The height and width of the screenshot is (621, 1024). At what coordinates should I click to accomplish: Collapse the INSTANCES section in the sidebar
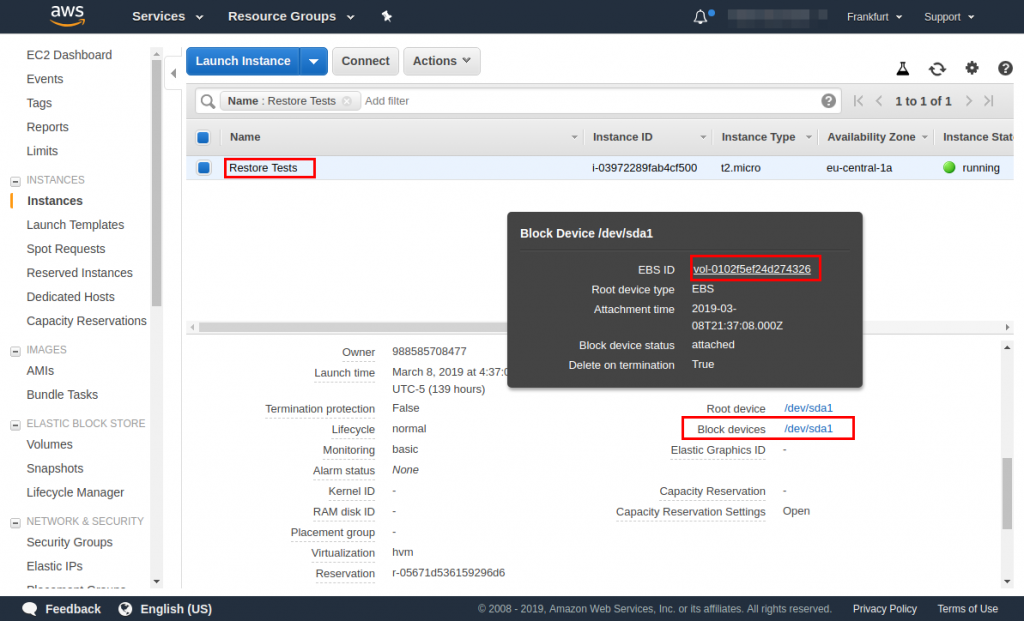tap(13, 179)
